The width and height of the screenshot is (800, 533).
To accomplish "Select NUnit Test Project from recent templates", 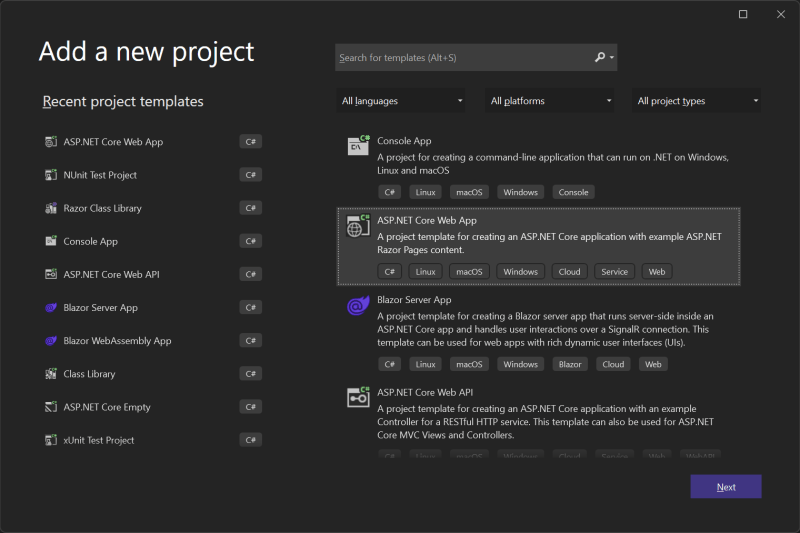I will [100, 175].
